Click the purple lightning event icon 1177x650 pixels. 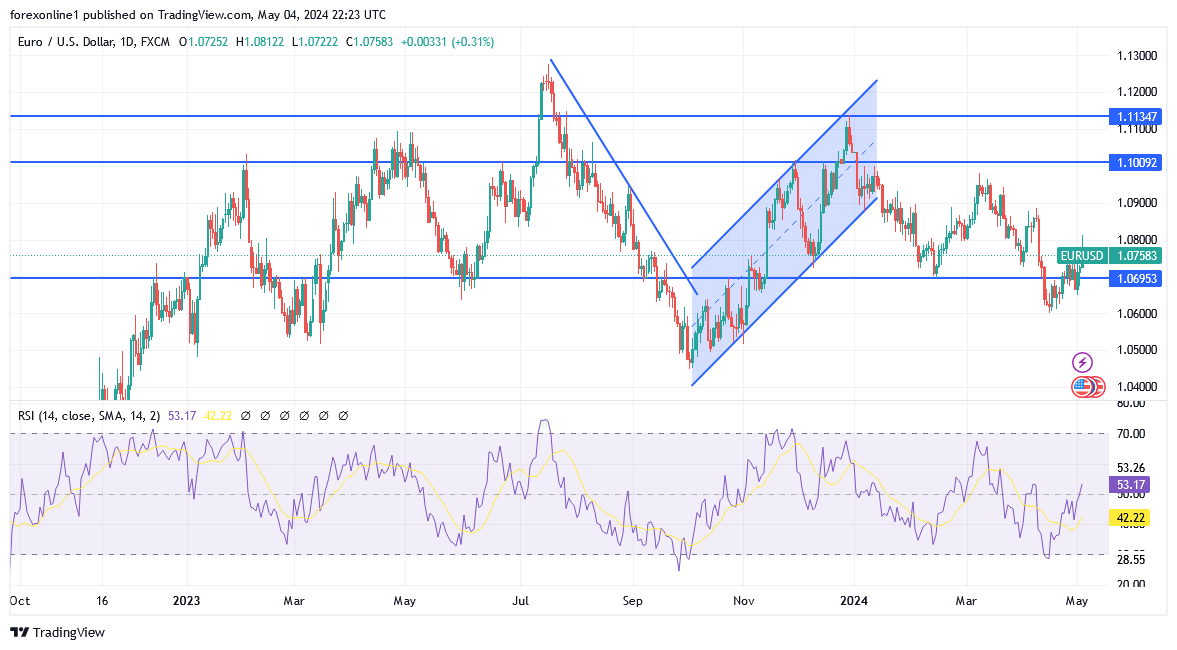coord(1082,363)
